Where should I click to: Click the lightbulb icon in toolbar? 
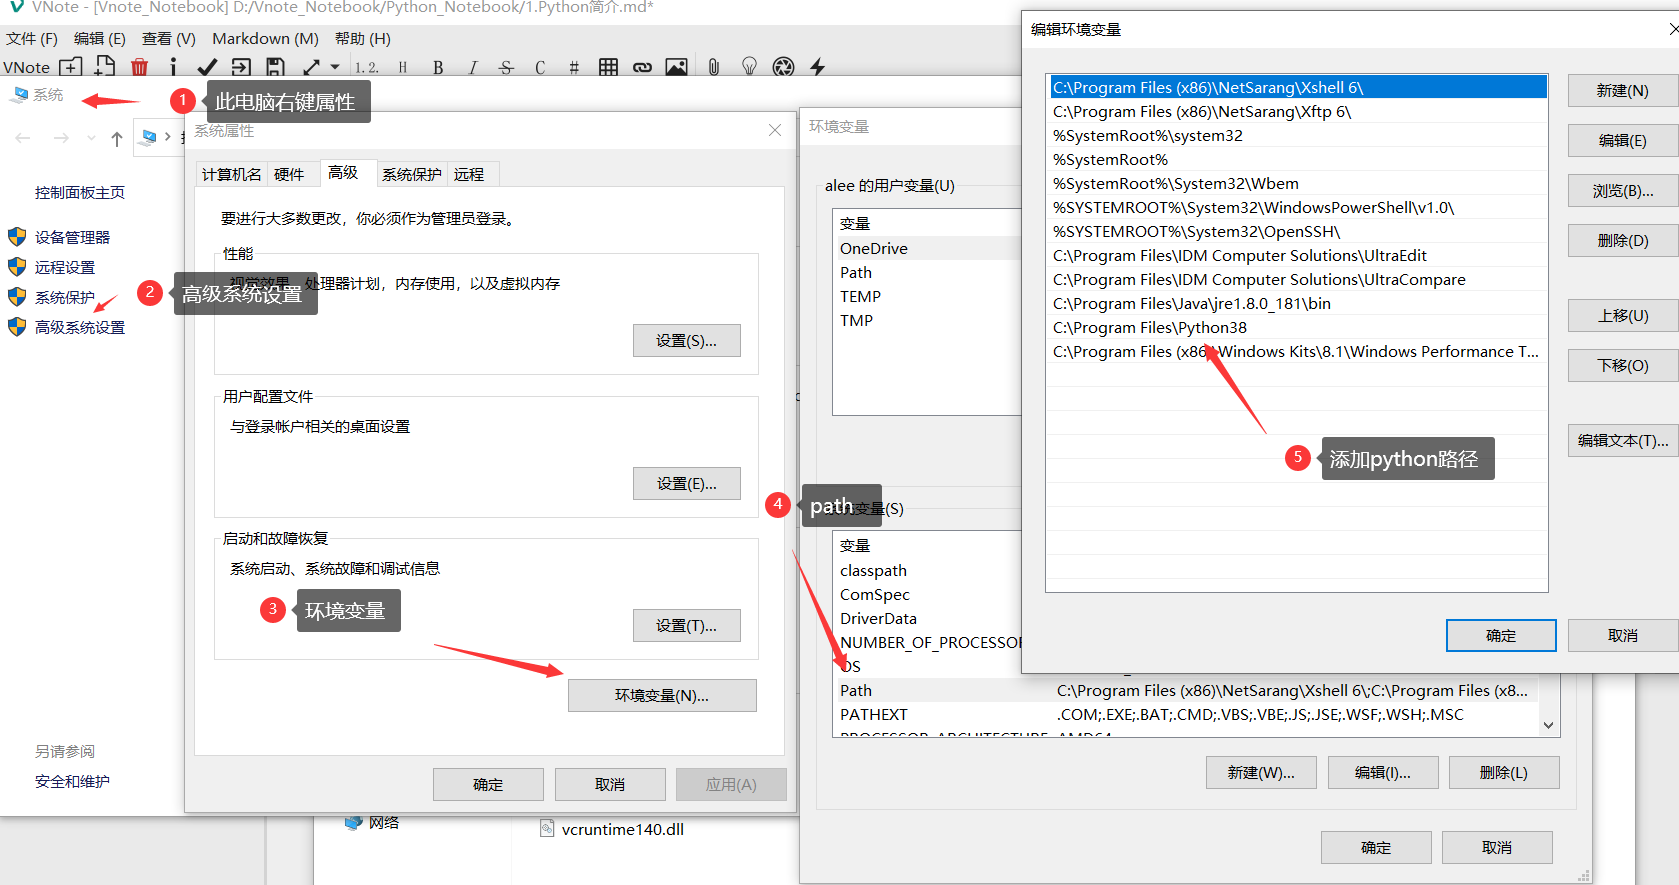click(749, 66)
